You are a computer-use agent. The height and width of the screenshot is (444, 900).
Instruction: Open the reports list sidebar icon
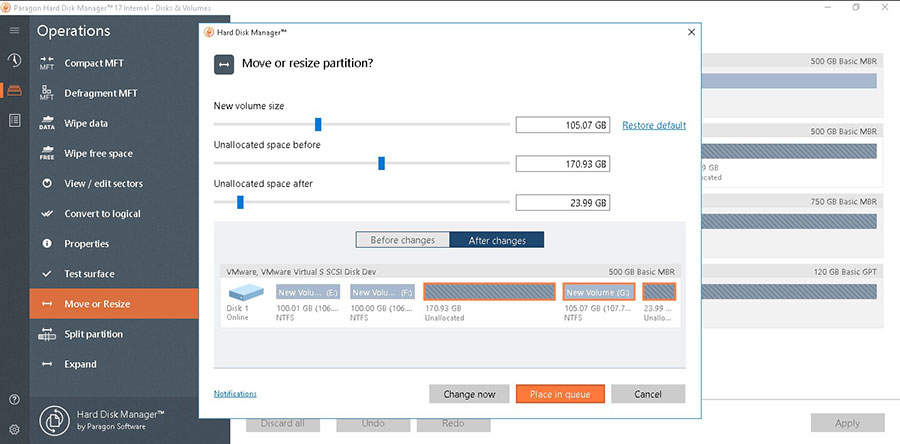pos(14,120)
